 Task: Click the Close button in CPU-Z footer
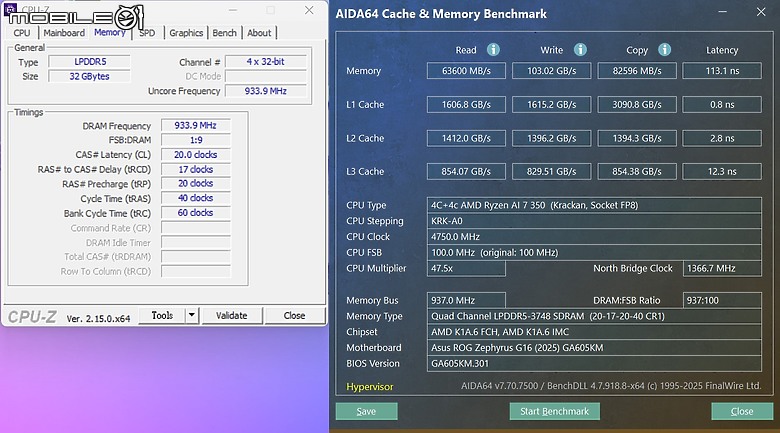click(x=294, y=315)
